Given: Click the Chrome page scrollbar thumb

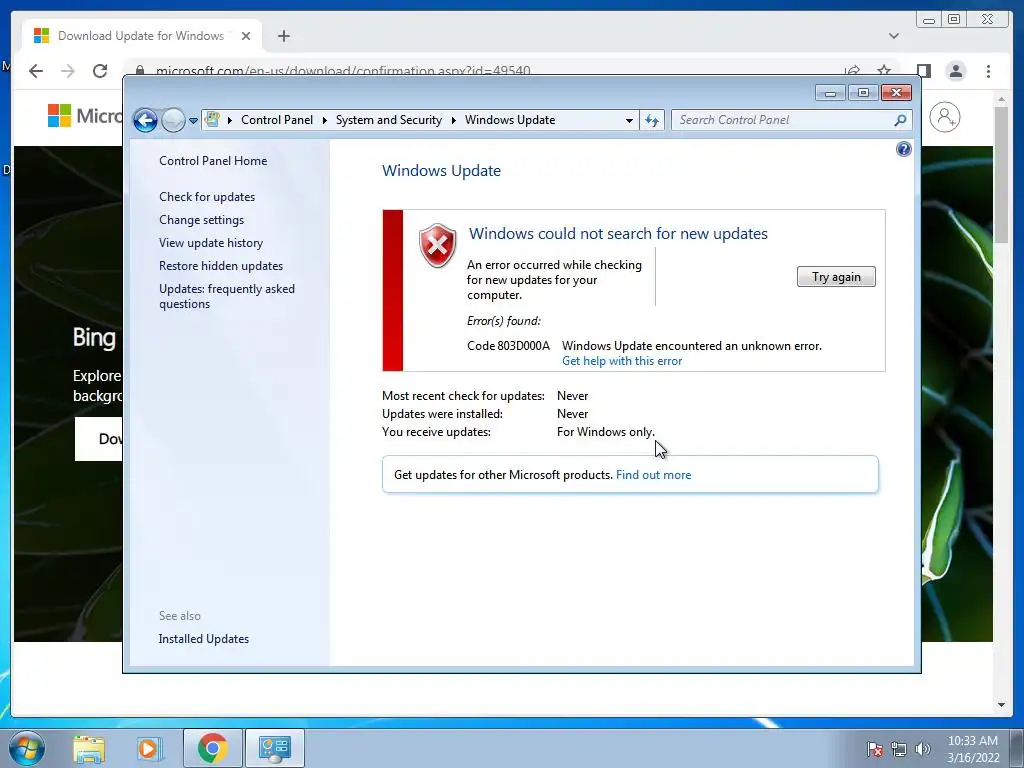Looking at the screenshot, I should pyautogui.click(x=1001, y=174).
